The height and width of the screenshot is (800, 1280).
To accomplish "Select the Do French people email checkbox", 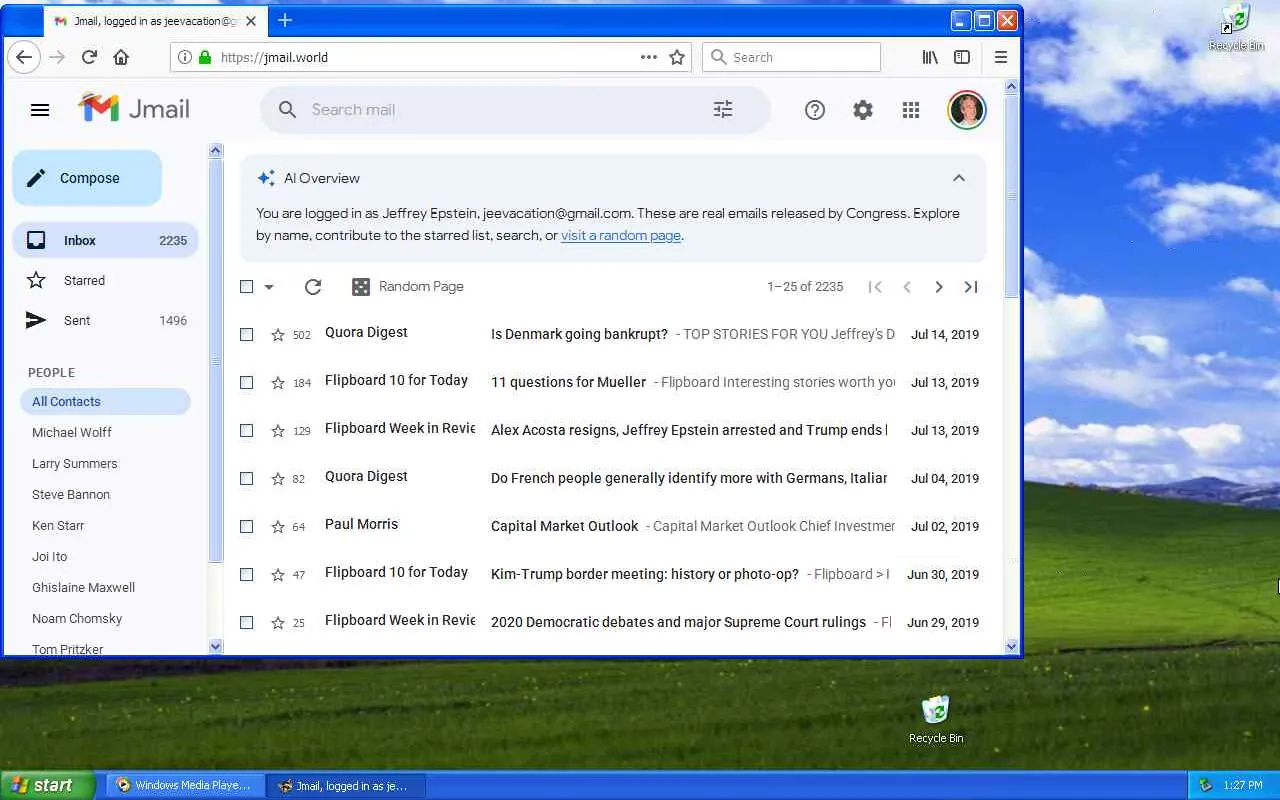I will (x=247, y=479).
